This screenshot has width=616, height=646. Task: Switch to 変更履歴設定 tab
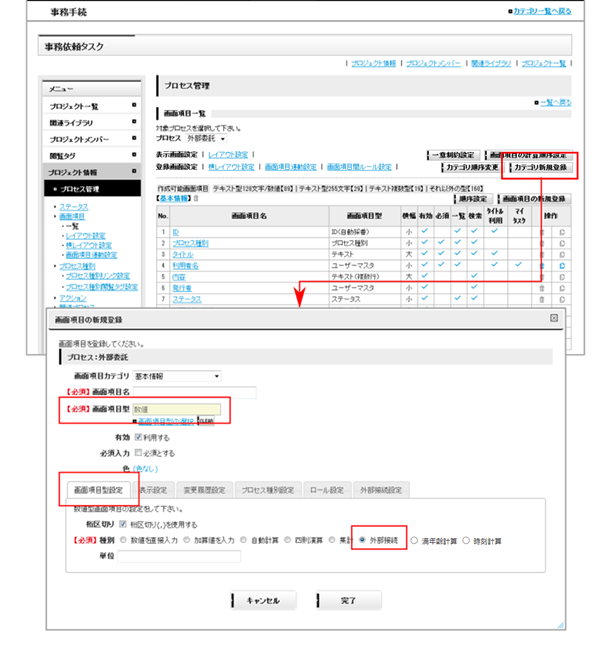point(204,490)
